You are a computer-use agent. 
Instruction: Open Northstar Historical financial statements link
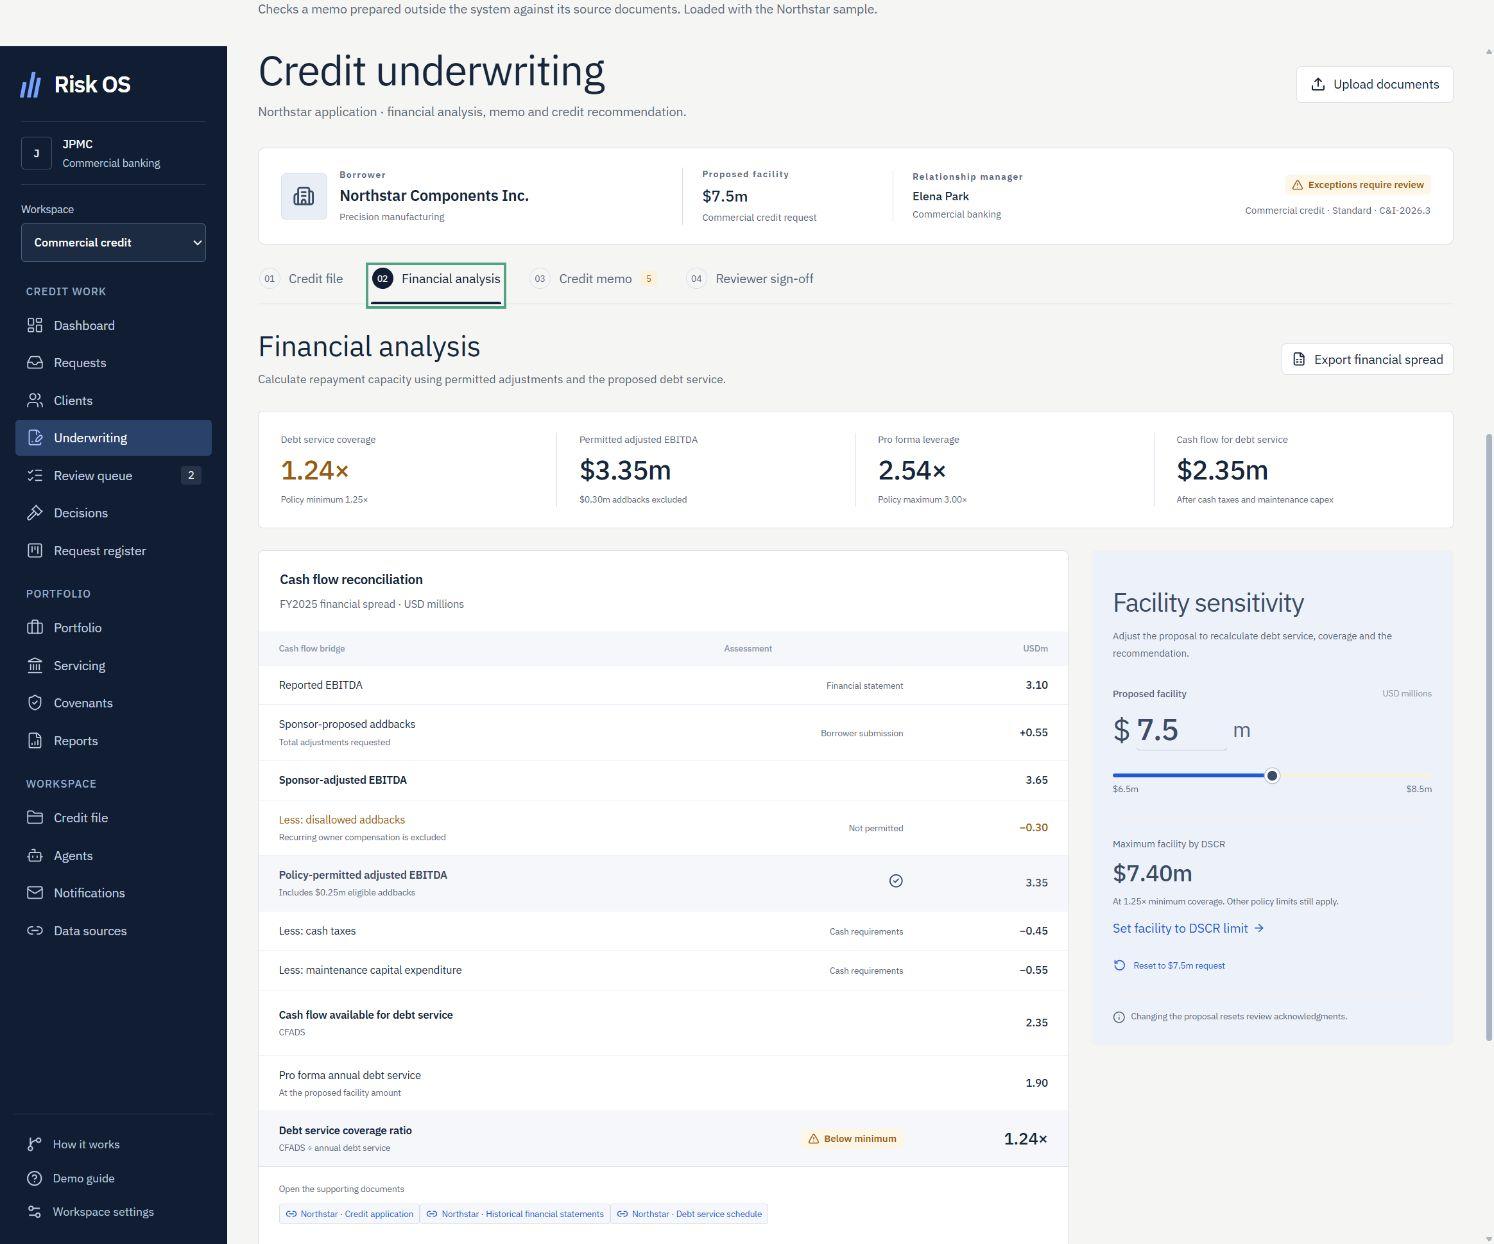click(x=515, y=1214)
